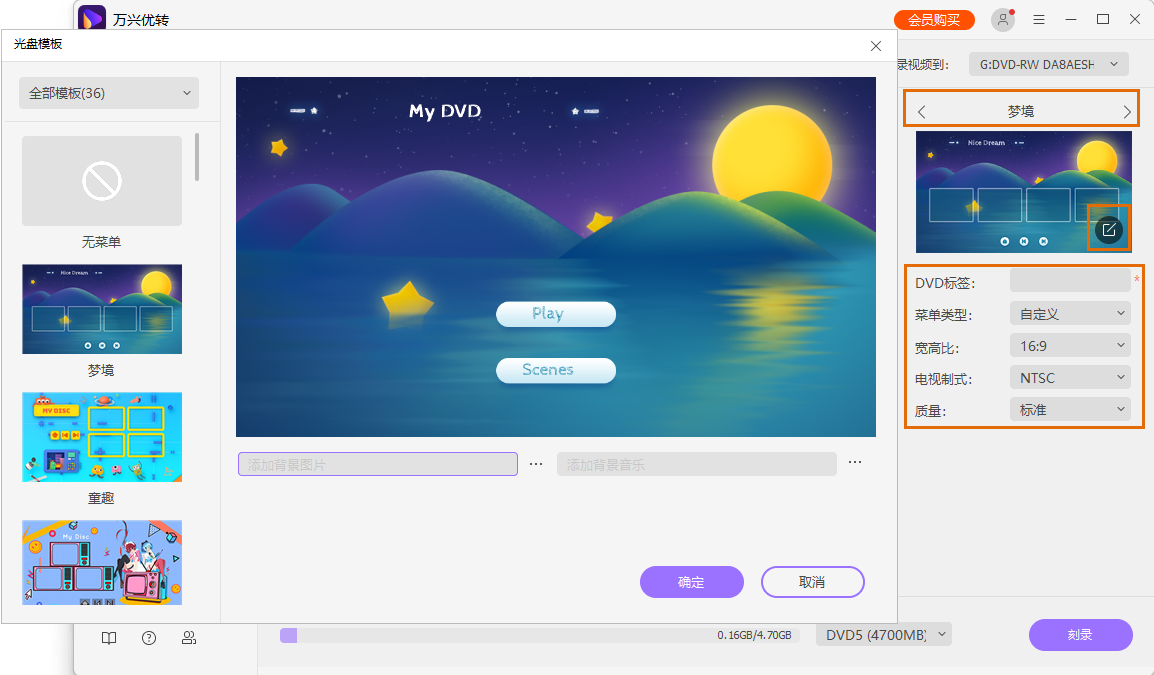The image size is (1154, 675).
Task: Click the help question mark icon
Action: tap(148, 637)
